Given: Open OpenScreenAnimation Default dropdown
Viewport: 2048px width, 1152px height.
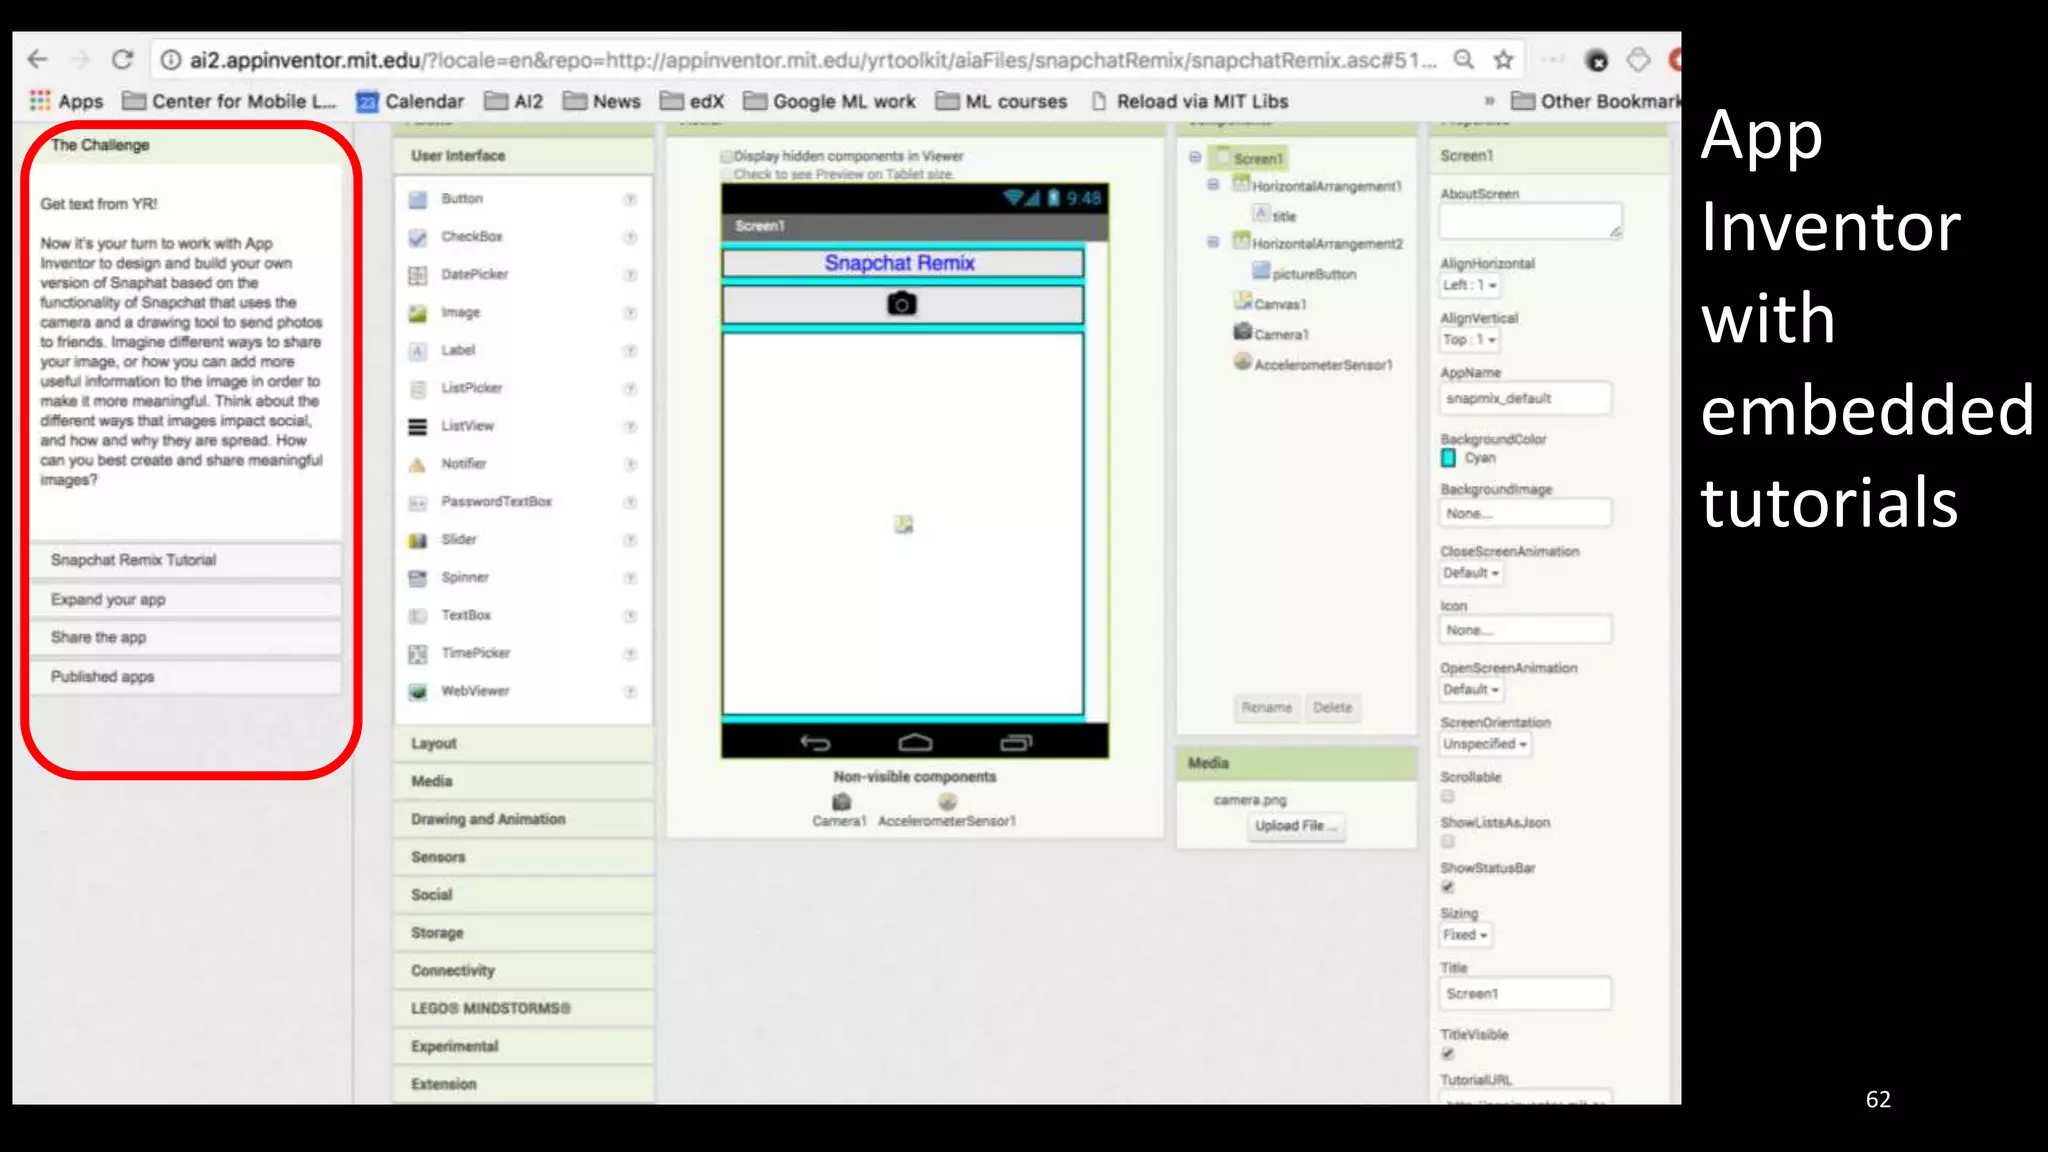Looking at the screenshot, I should pos(1472,690).
